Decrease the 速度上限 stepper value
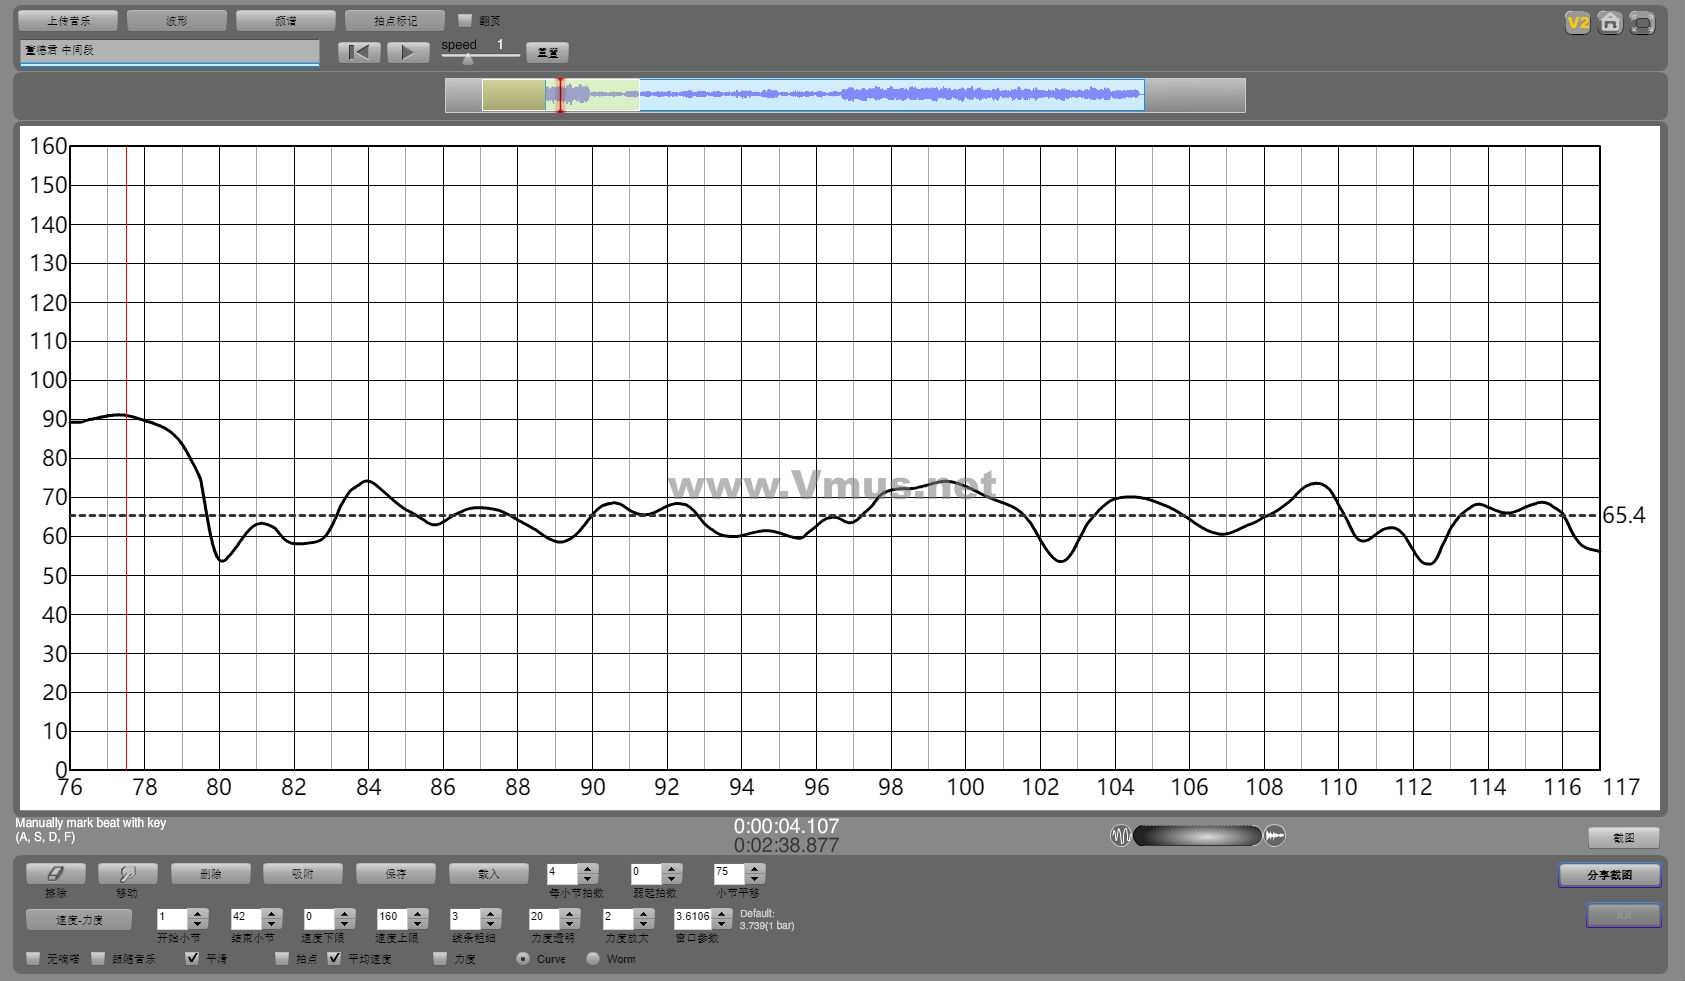This screenshot has height=981, width=1685. [x=418, y=923]
